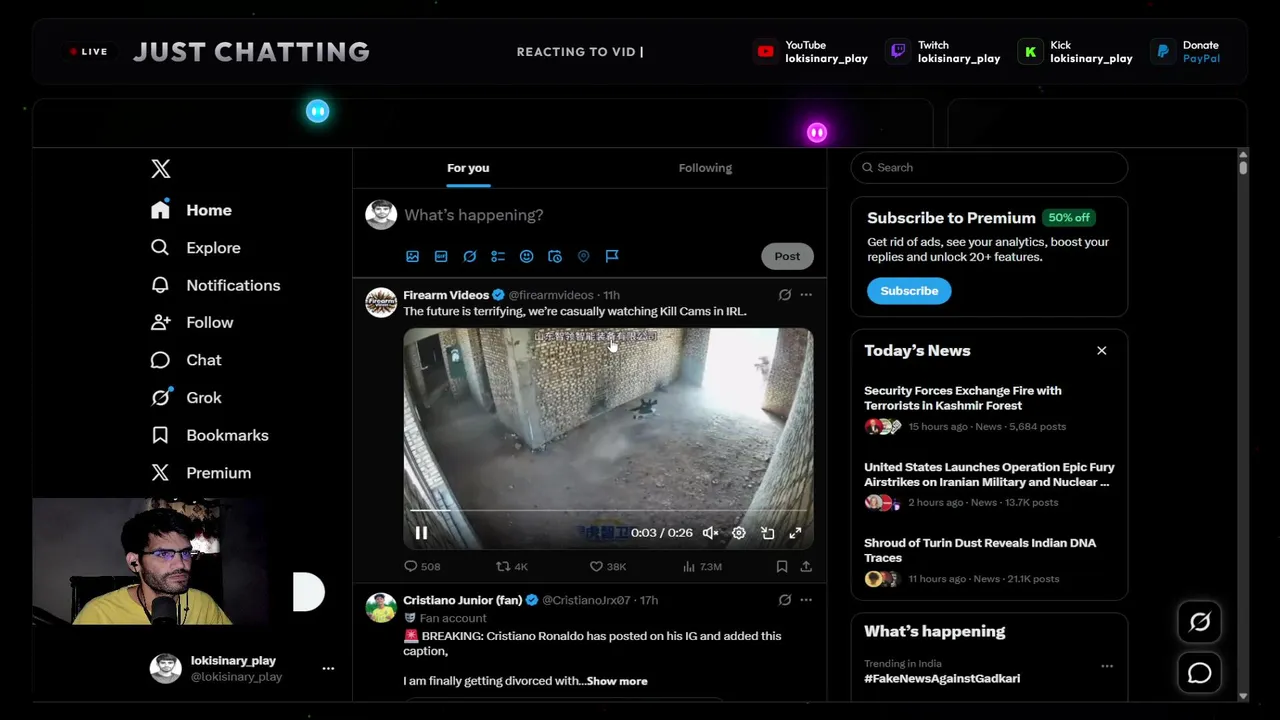
Task: Click the Post button
Action: coord(787,256)
